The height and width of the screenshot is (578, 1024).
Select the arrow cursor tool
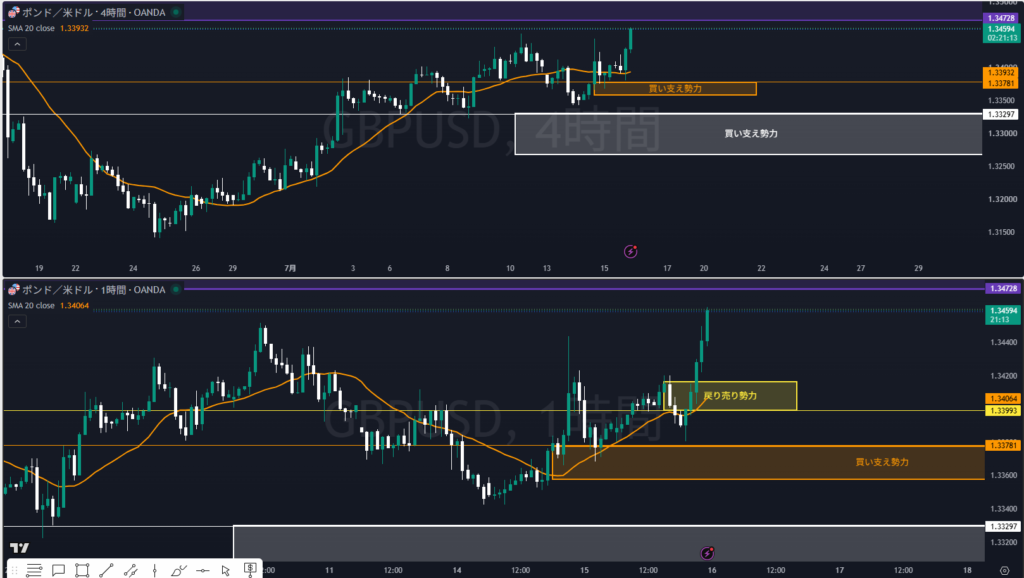tap(226, 570)
